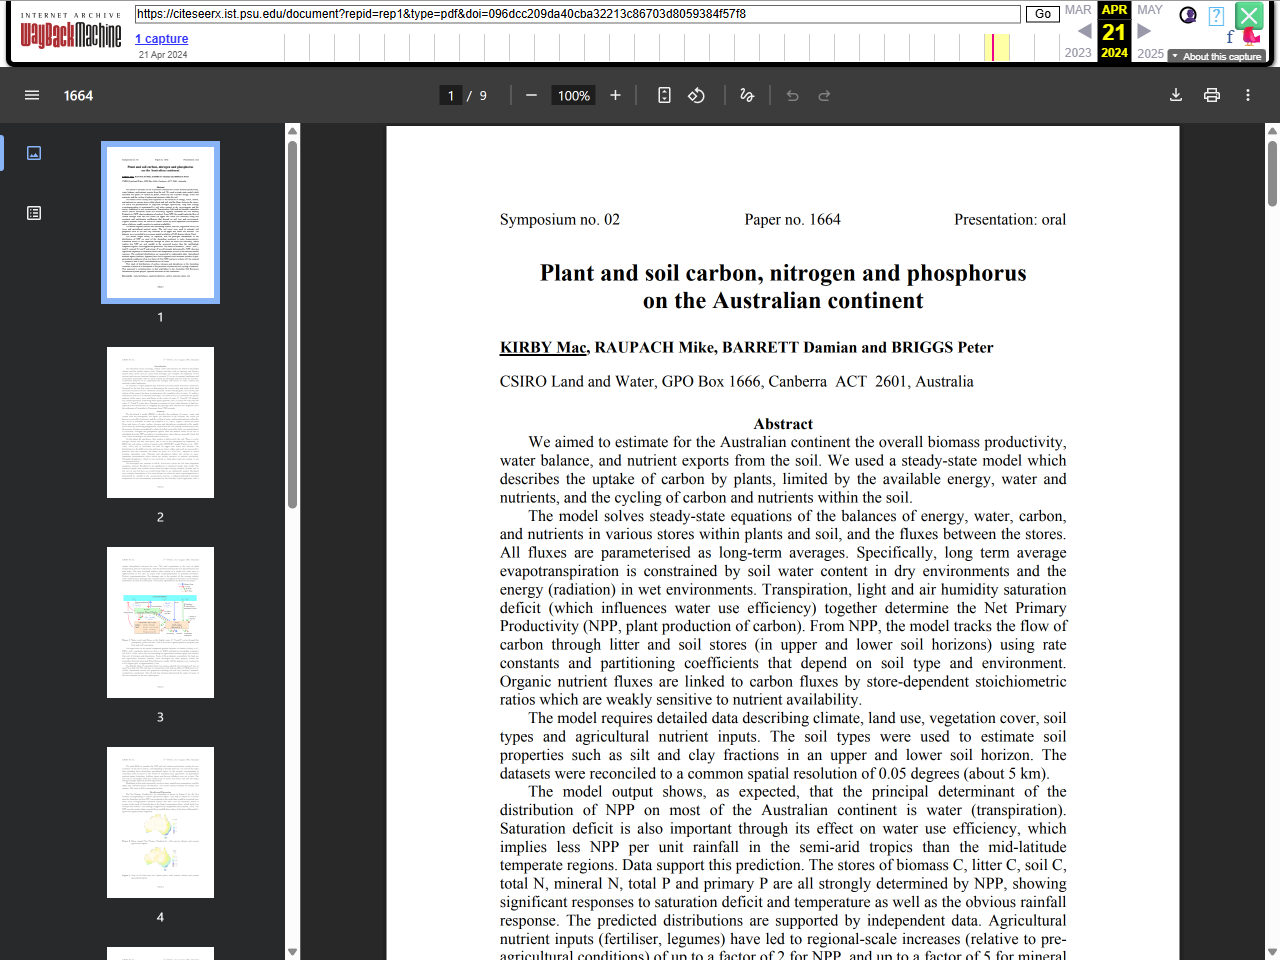Share the capture via the Twitter bird icon

1250,36
